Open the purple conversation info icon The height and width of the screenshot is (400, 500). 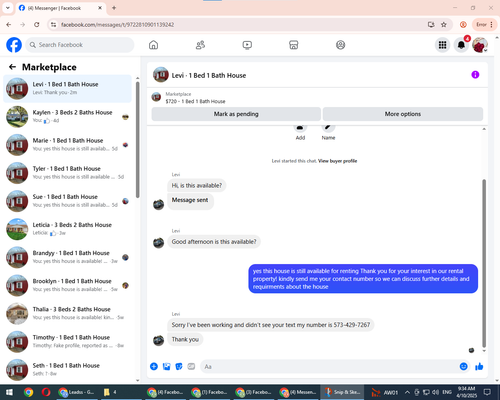tap(475, 75)
